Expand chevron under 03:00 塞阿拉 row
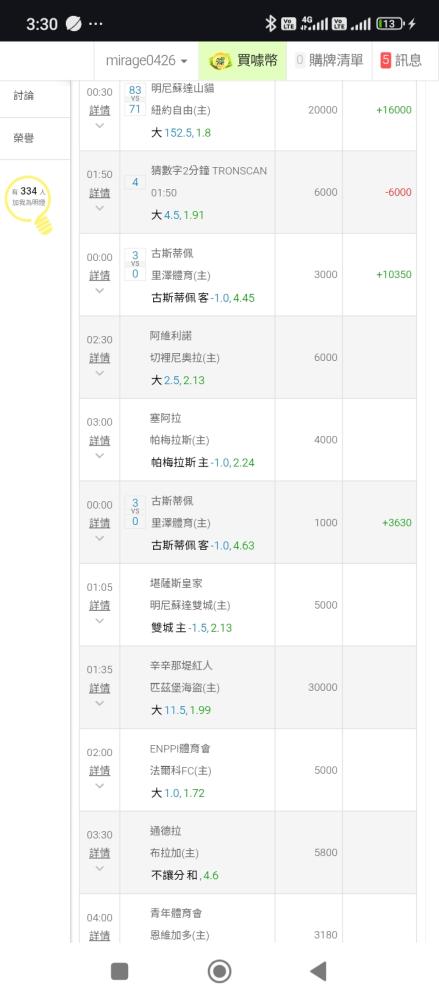 coord(99,456)
